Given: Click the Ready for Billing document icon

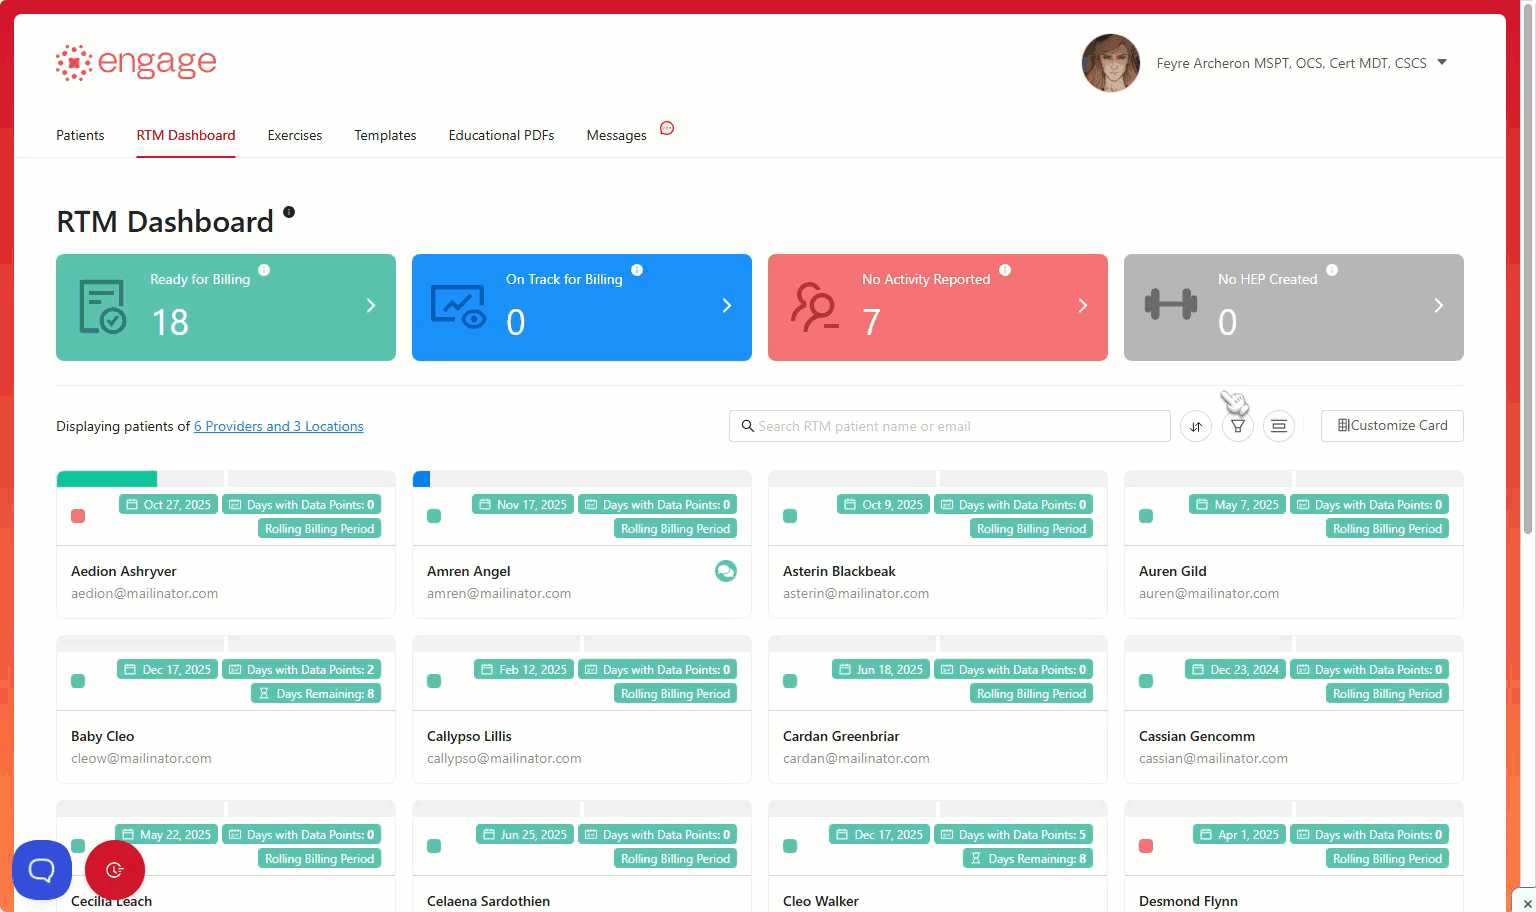Looking at the screenshot, I should (102, 306).
